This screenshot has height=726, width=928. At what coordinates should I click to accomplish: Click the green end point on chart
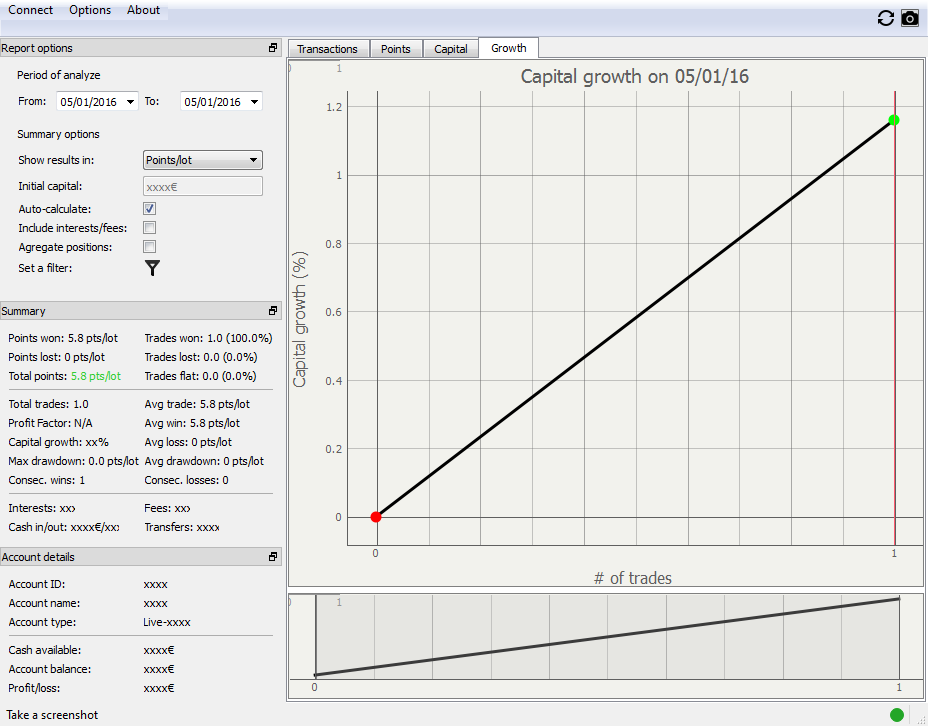point(894,120)
